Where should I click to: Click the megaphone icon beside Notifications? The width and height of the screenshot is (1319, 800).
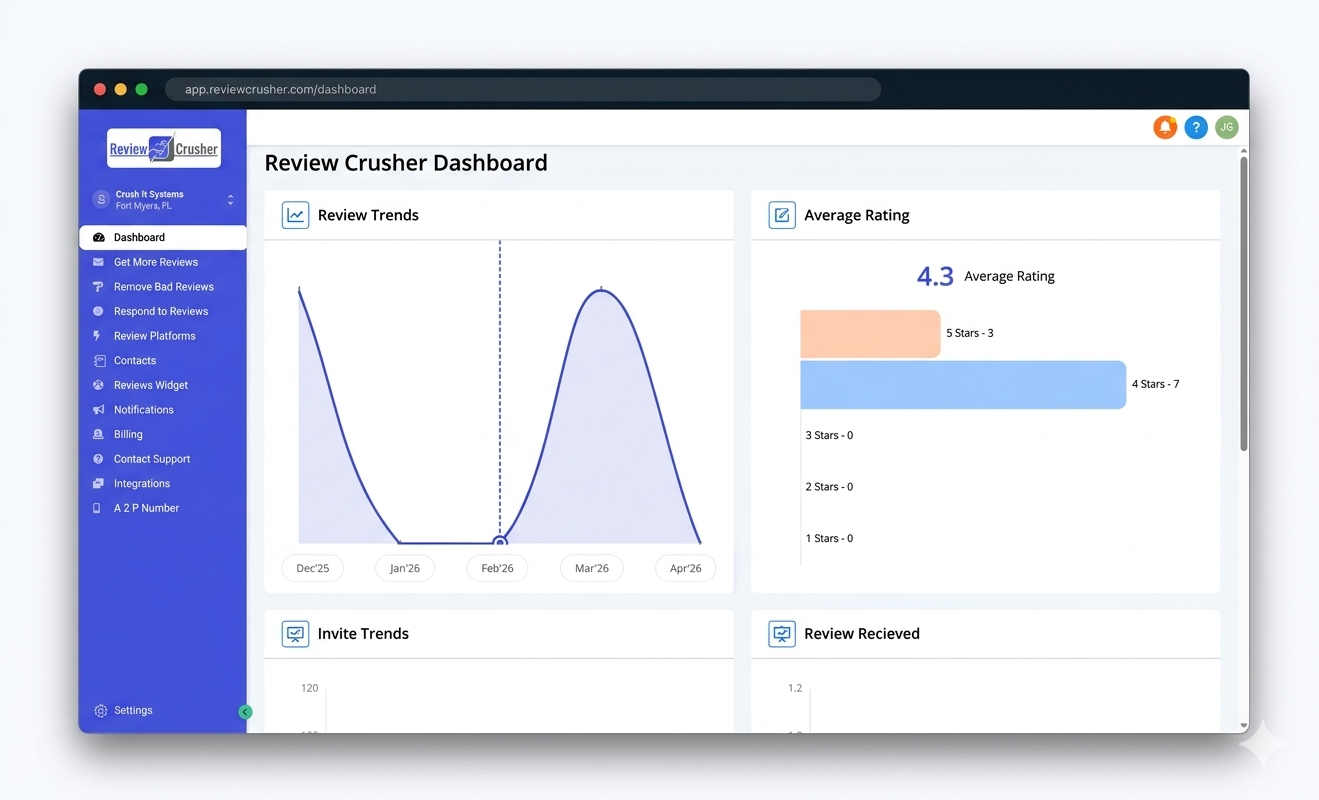[x=98, y=410]
